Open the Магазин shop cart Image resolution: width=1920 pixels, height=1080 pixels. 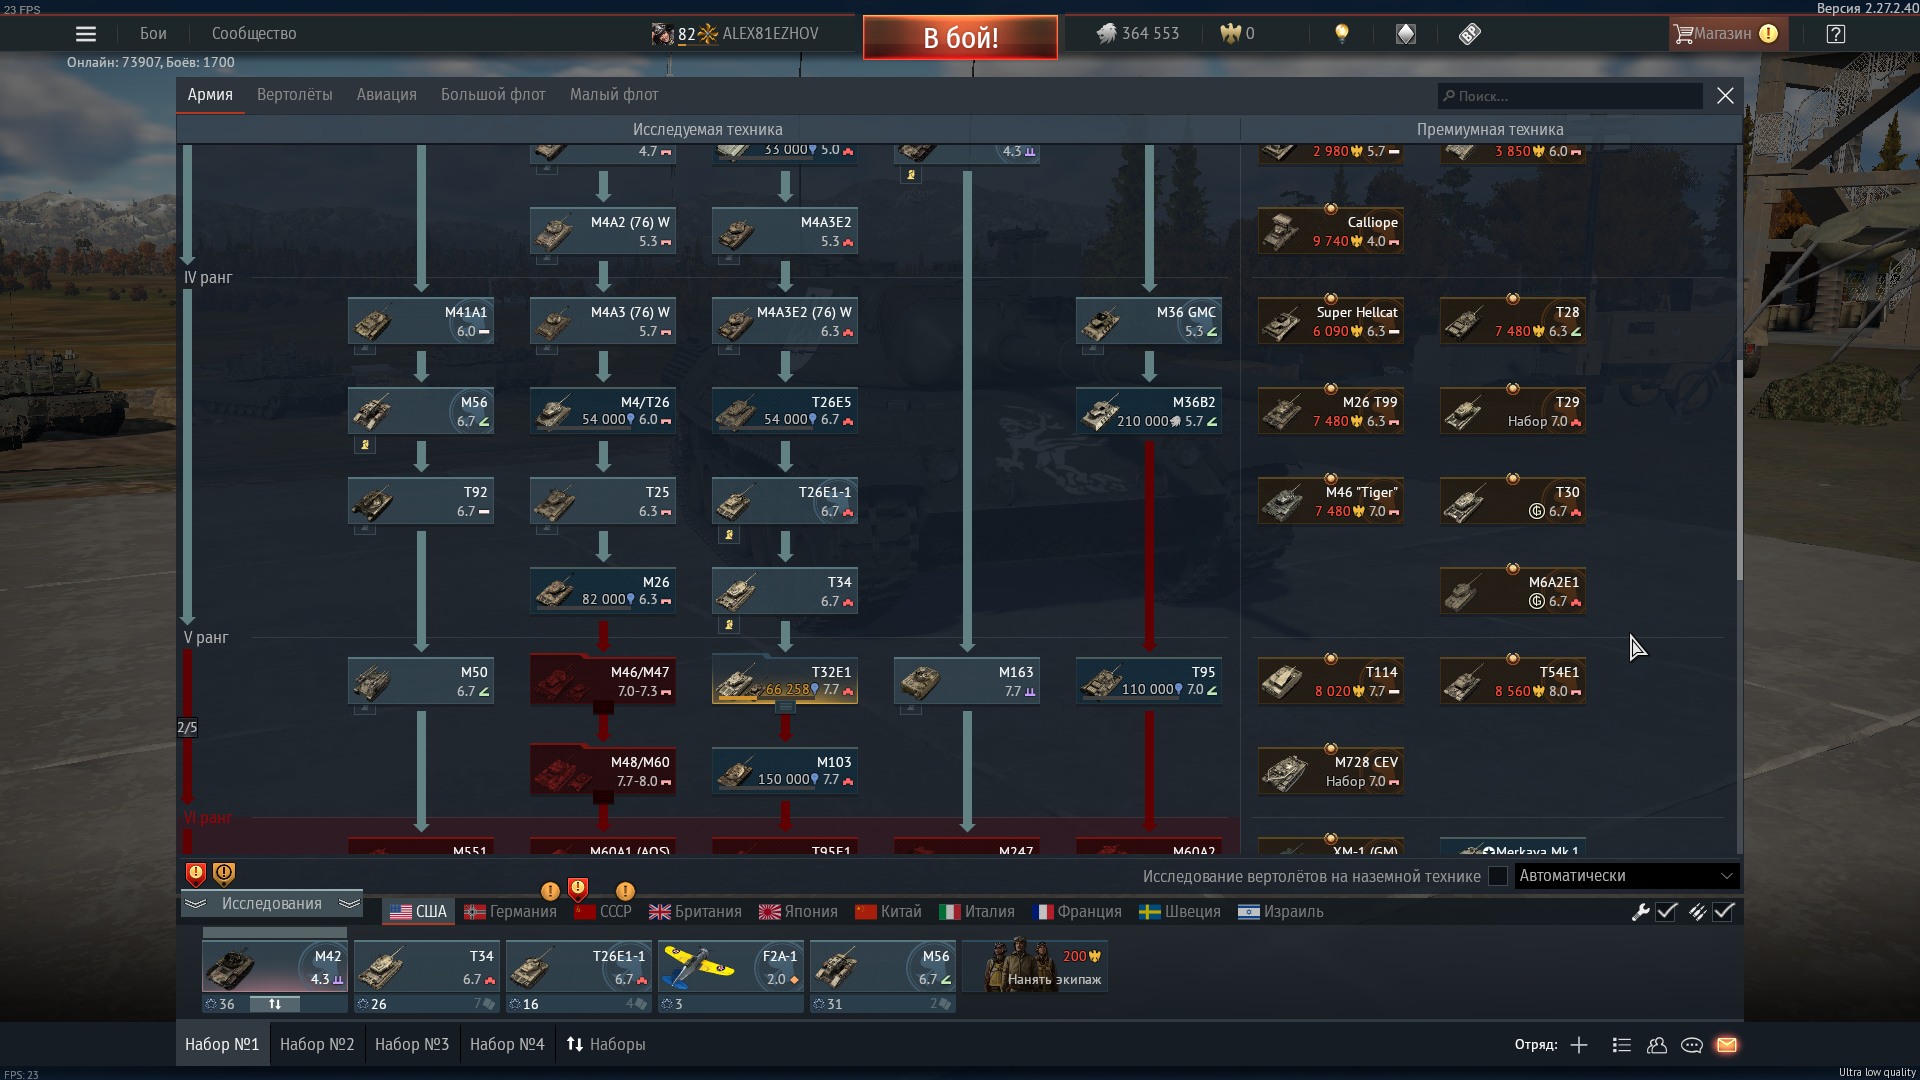click(x=1726, y=34)
